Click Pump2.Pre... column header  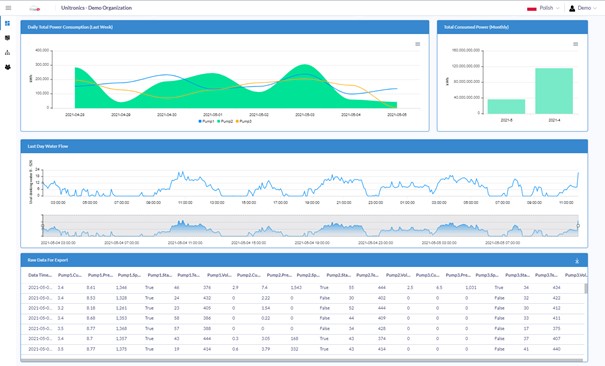tap(279, 275)
